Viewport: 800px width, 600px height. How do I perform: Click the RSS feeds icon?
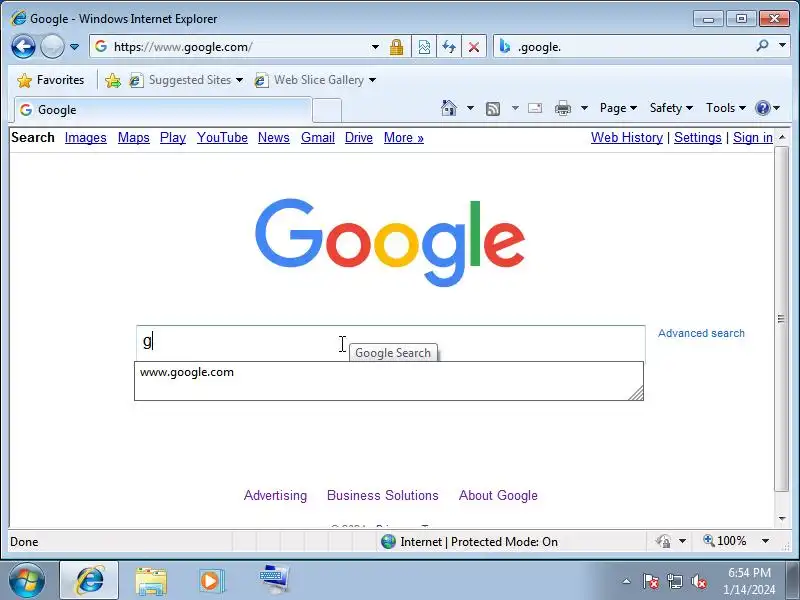tap(493, 108)
